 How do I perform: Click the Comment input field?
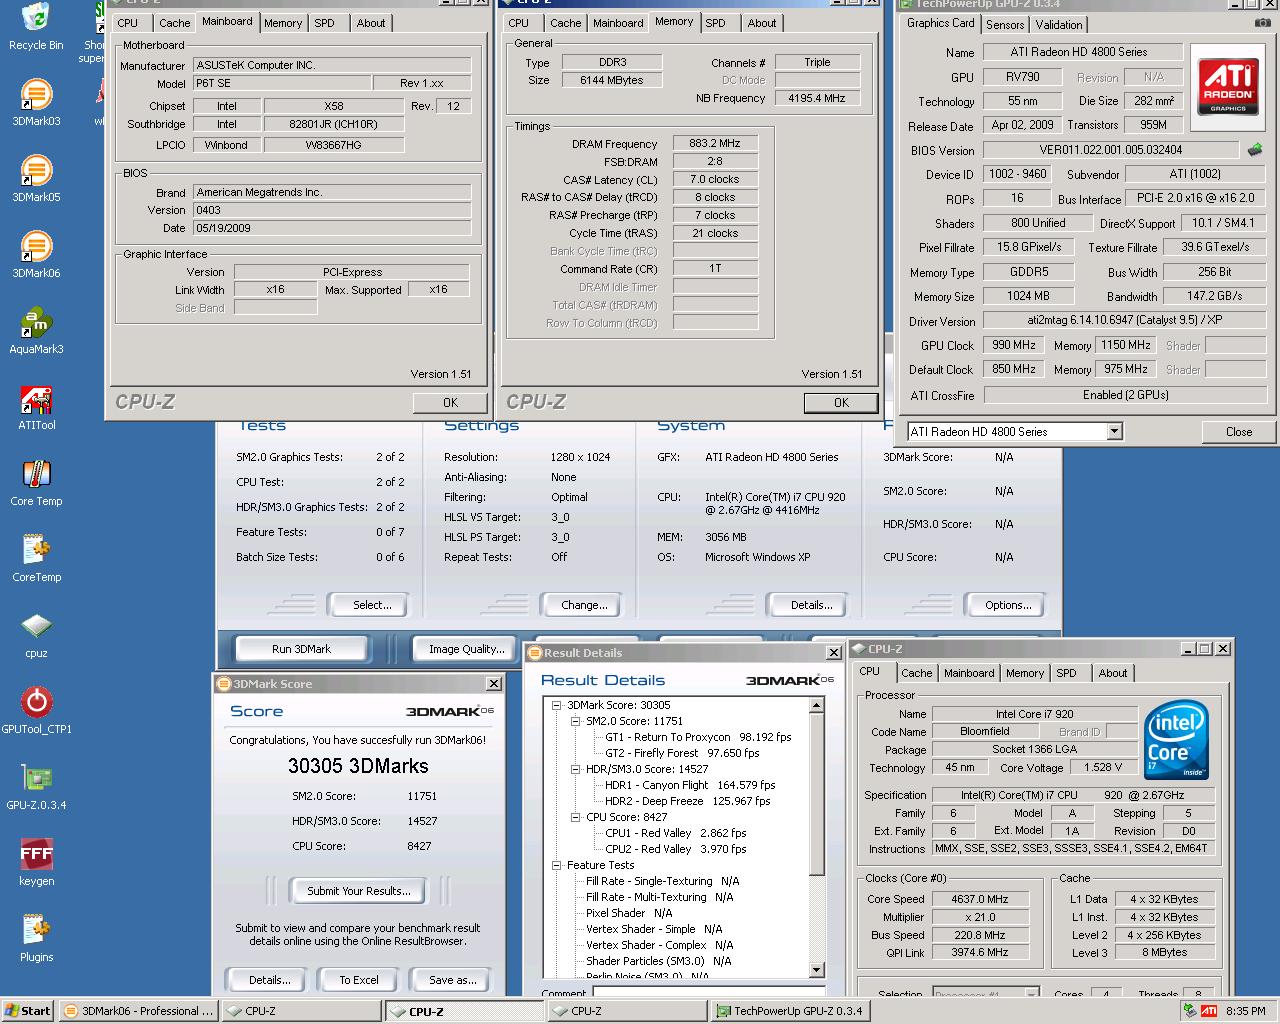pos(708,993)
